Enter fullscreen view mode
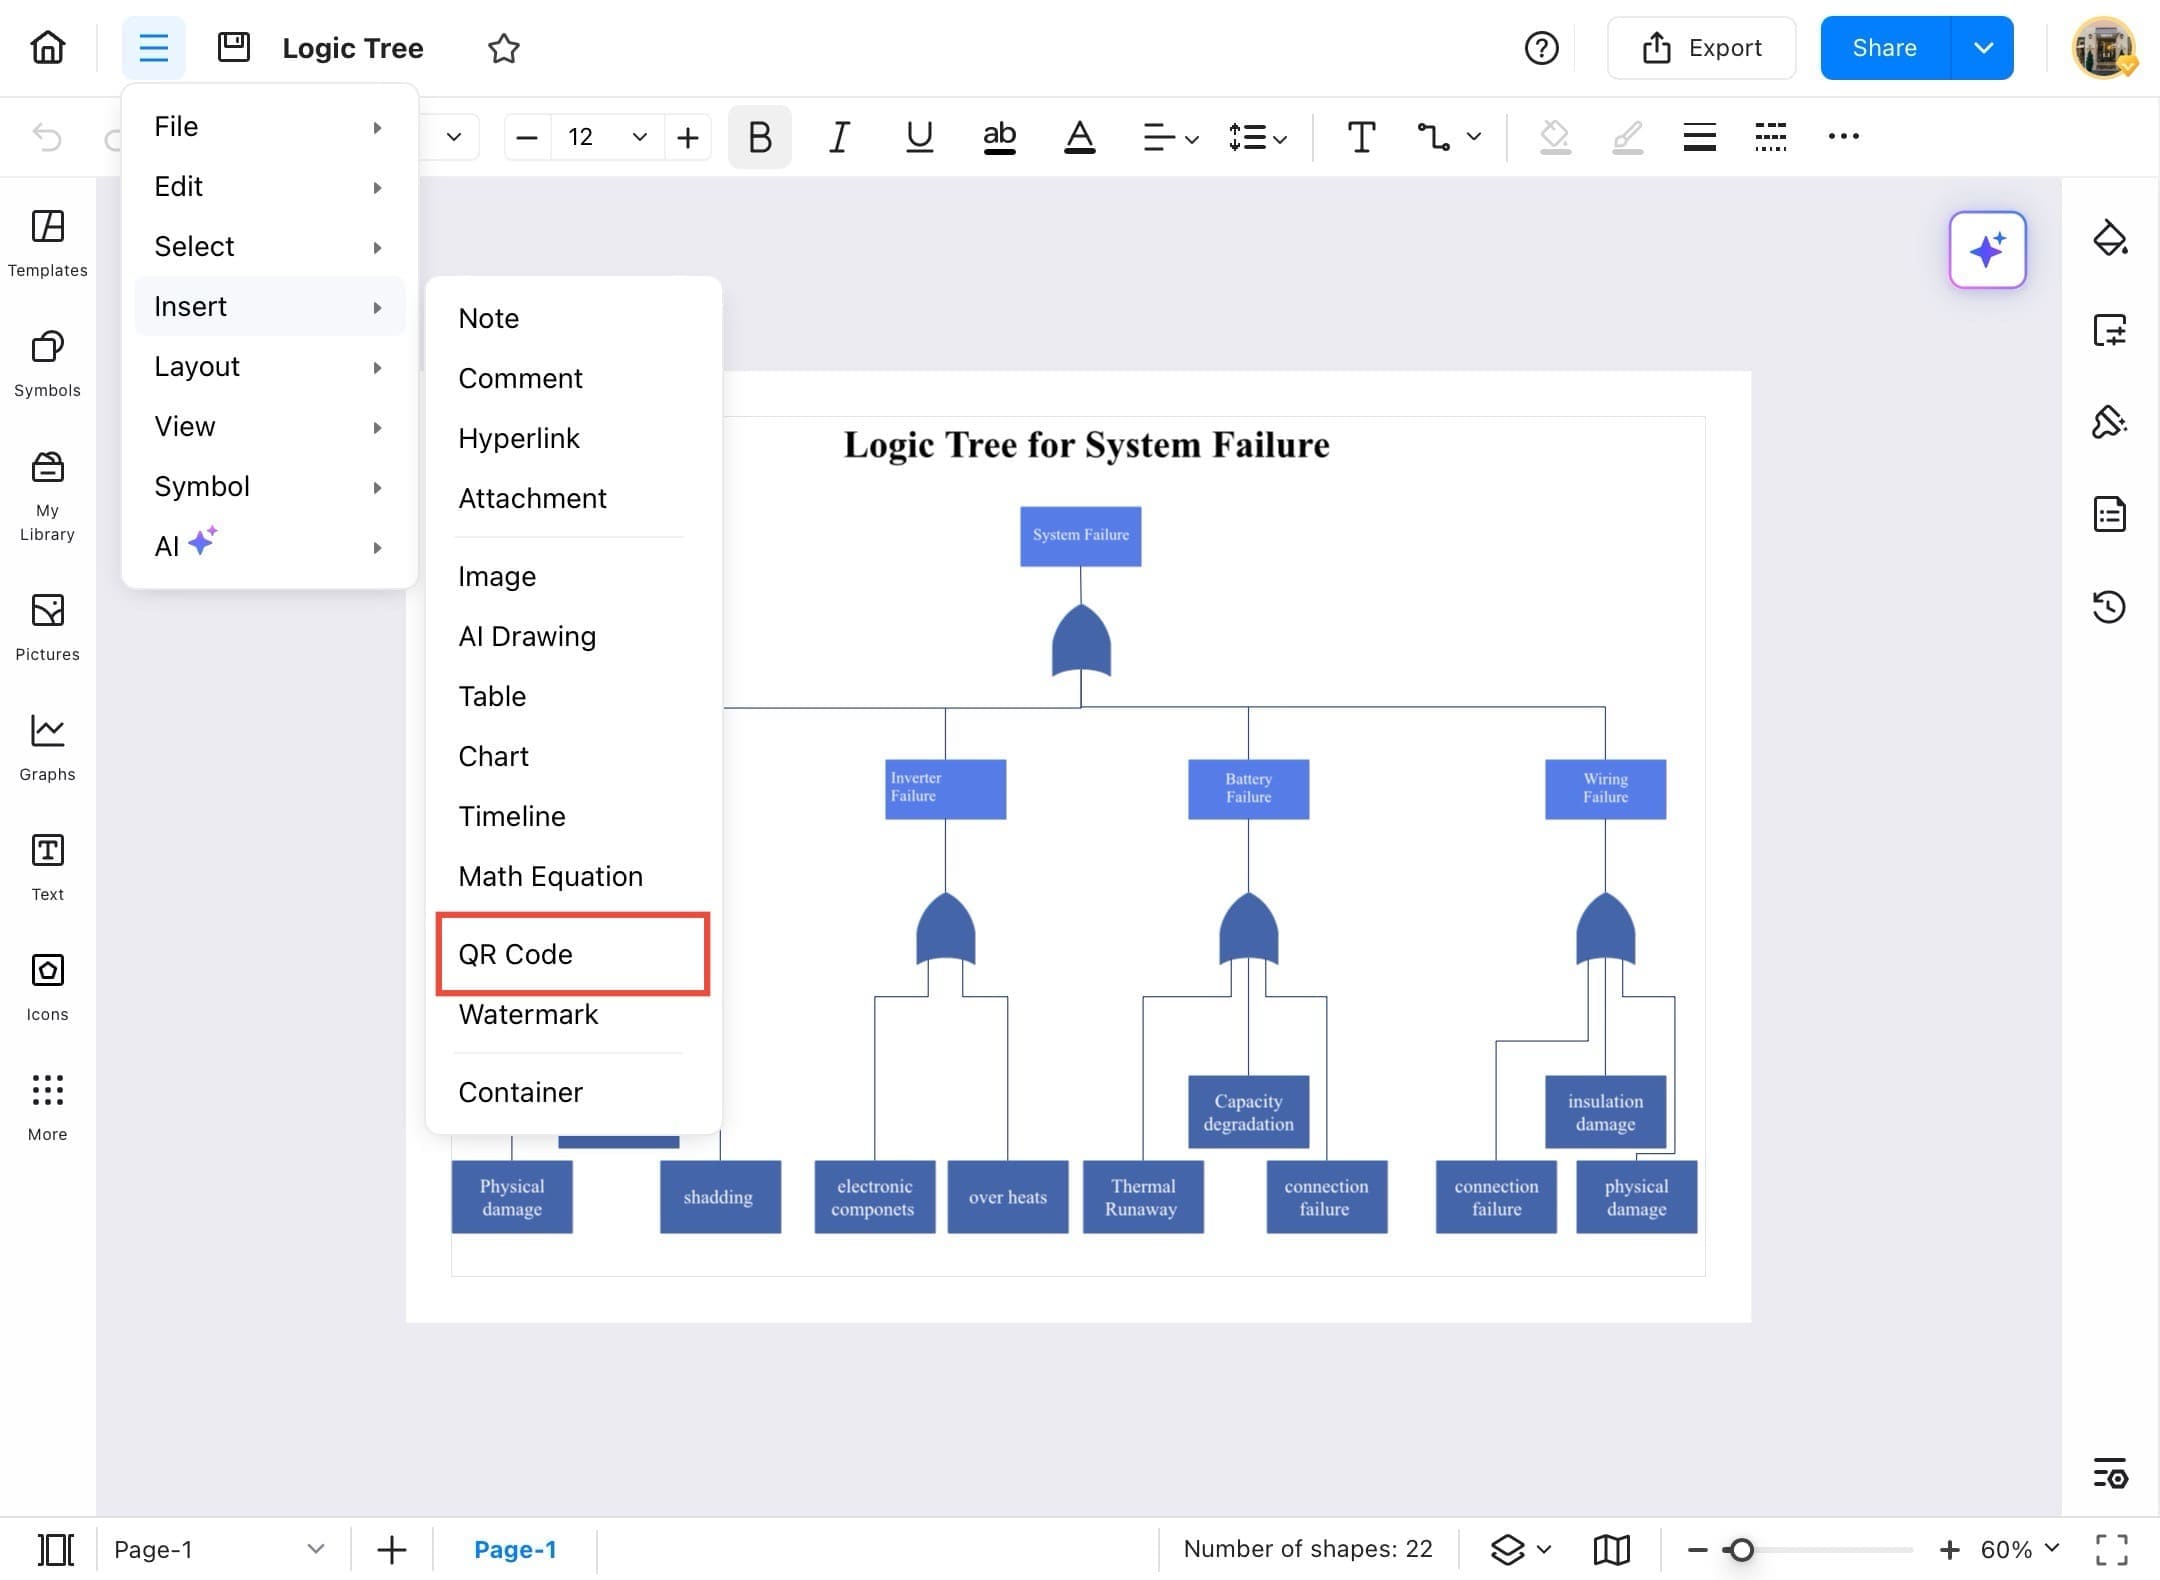This screenshot has height=1580, width=2160. pos(2111,1549)
